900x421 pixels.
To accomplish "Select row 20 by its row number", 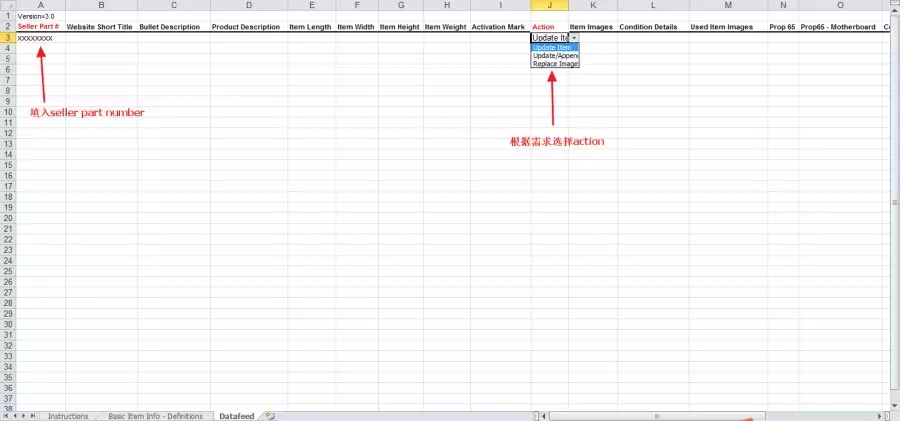I will click(x=8, y=218).
